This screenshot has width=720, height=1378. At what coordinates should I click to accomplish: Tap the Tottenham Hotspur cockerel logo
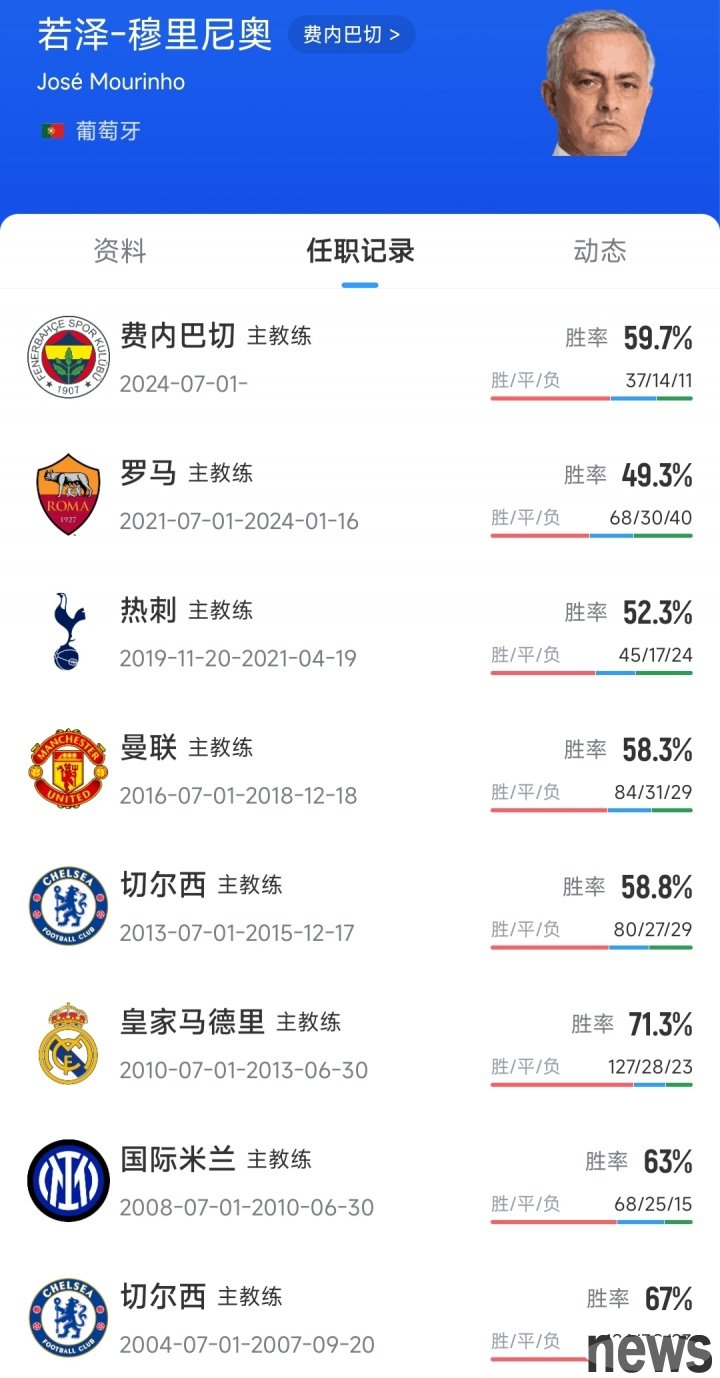tap(68, 632)
